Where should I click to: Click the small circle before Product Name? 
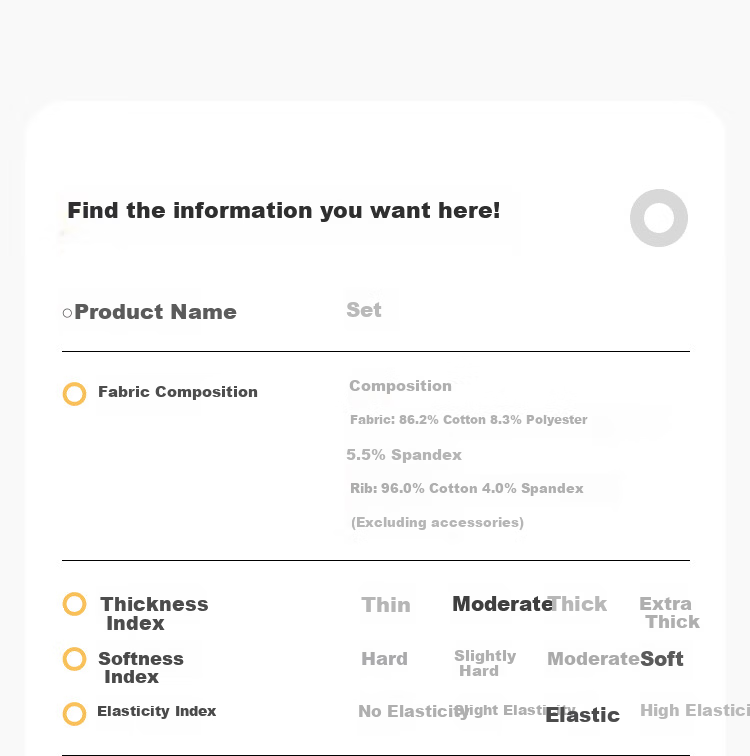click(67, 313)
